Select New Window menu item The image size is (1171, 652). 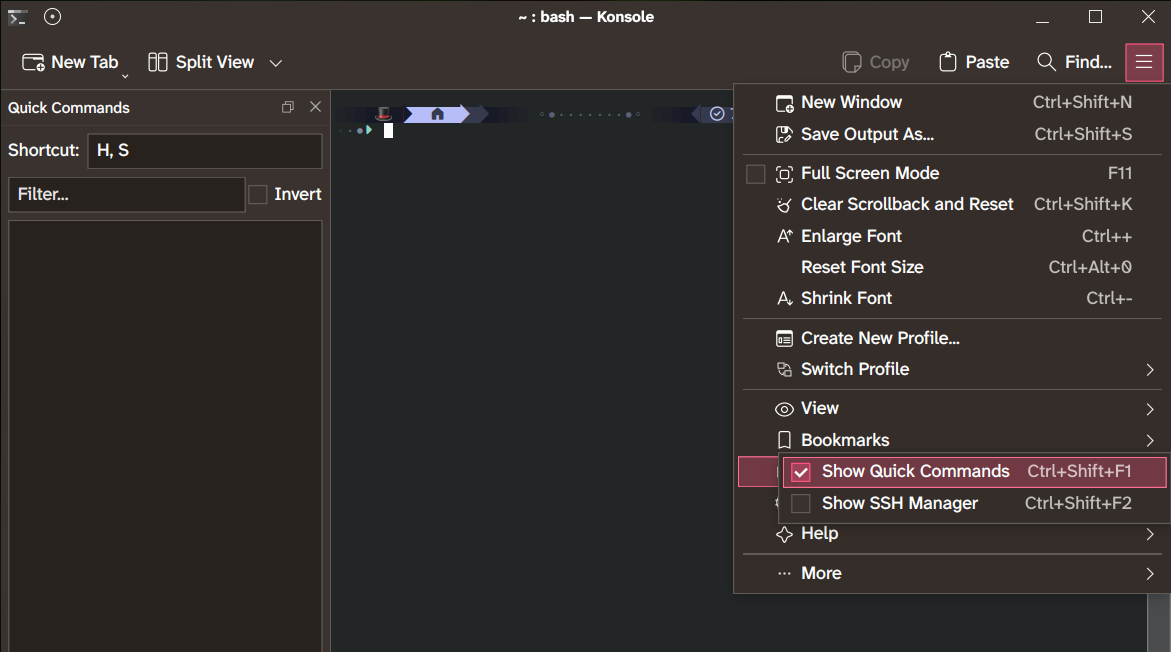[x=952, y=102]
